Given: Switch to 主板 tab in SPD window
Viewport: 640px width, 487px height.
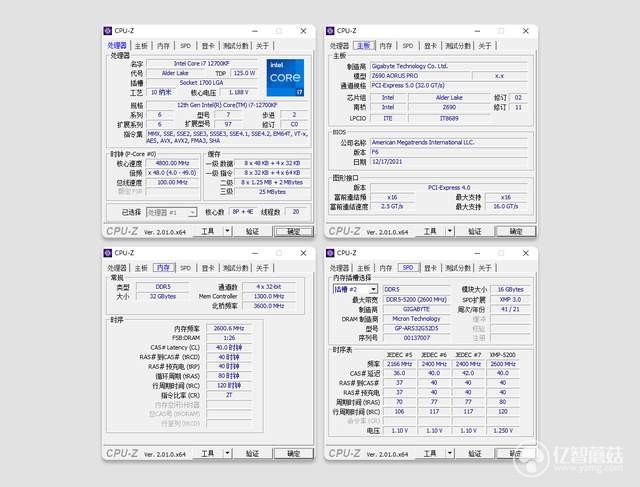Looking at the screenshot, I should click(x=364, y=268).
